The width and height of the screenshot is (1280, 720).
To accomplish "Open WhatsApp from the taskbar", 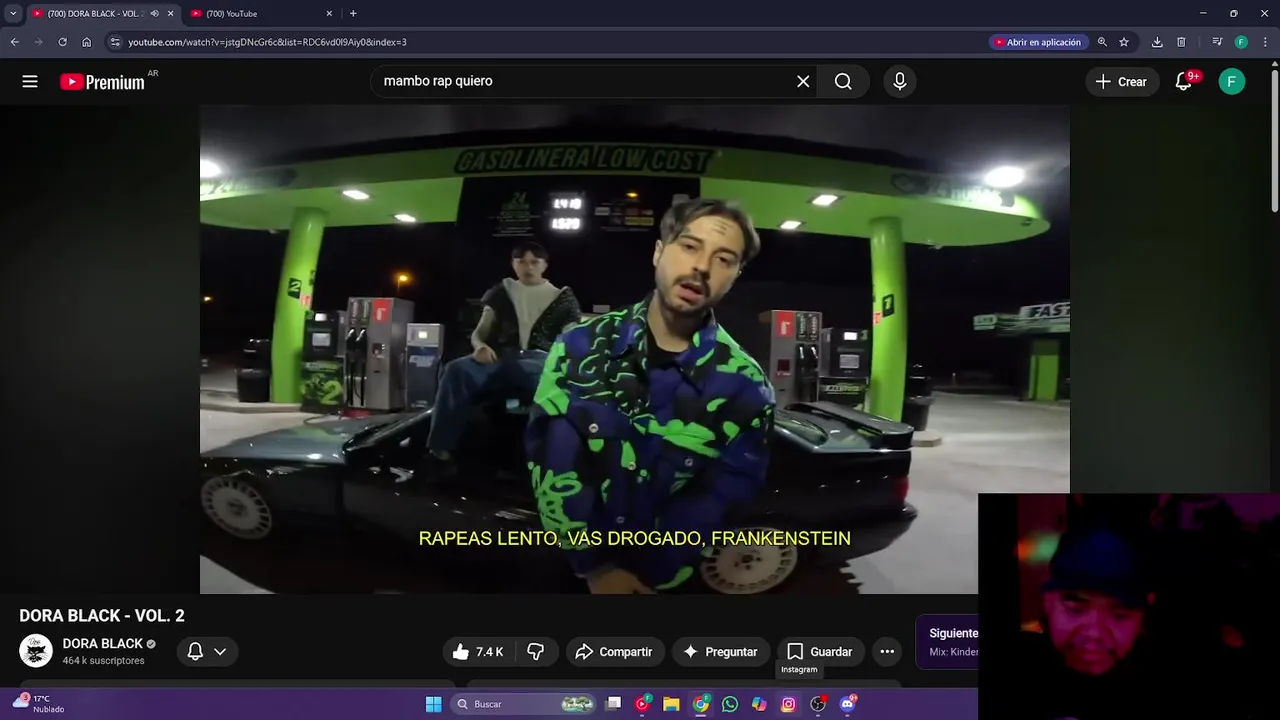I will [730, 704].
